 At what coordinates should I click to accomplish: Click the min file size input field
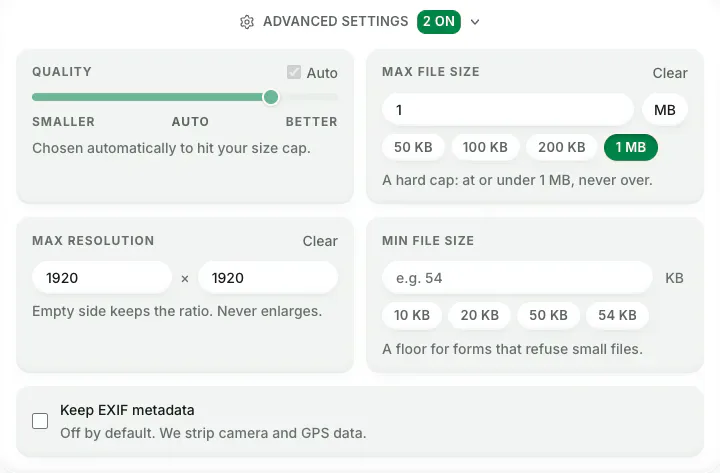click(517, 278)
